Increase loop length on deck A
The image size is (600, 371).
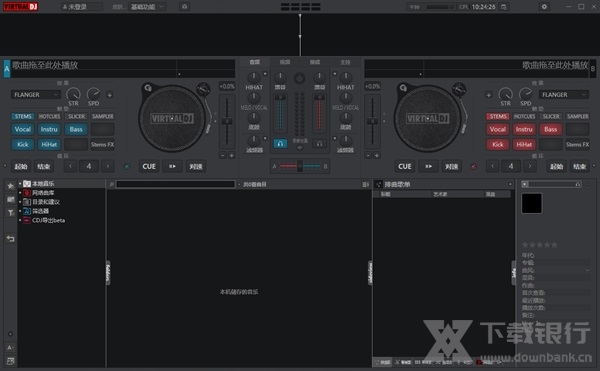(x=108, y=166)
